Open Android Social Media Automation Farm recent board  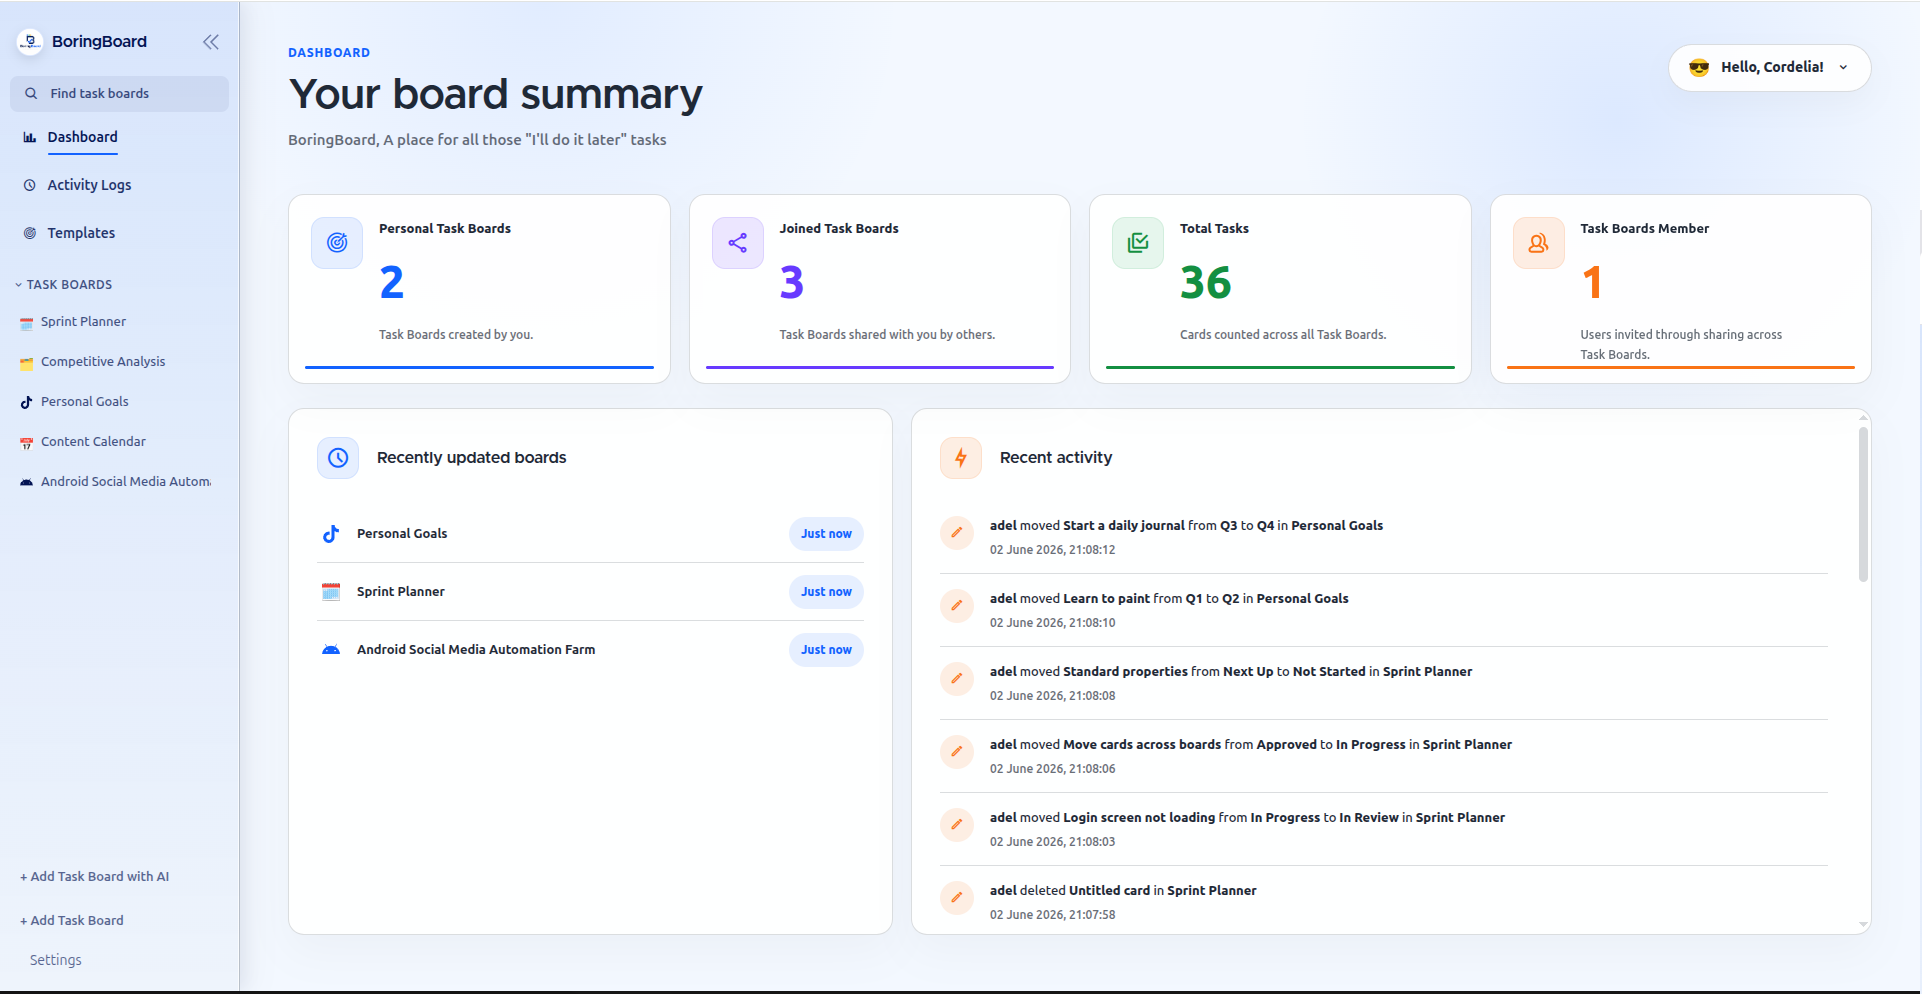click(x=476, y=650)
